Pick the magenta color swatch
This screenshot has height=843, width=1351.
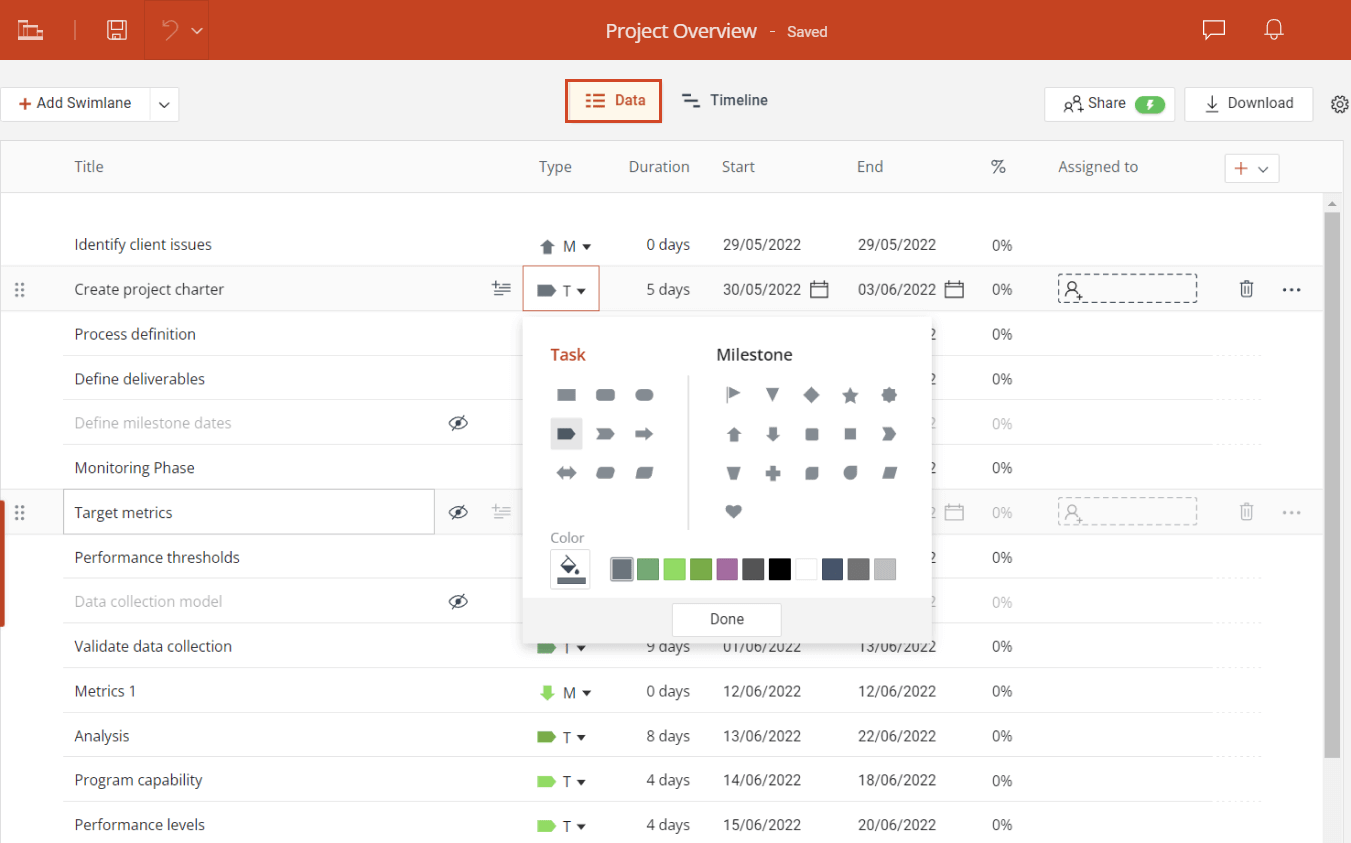pyautogui.click(x=727, y=568)
